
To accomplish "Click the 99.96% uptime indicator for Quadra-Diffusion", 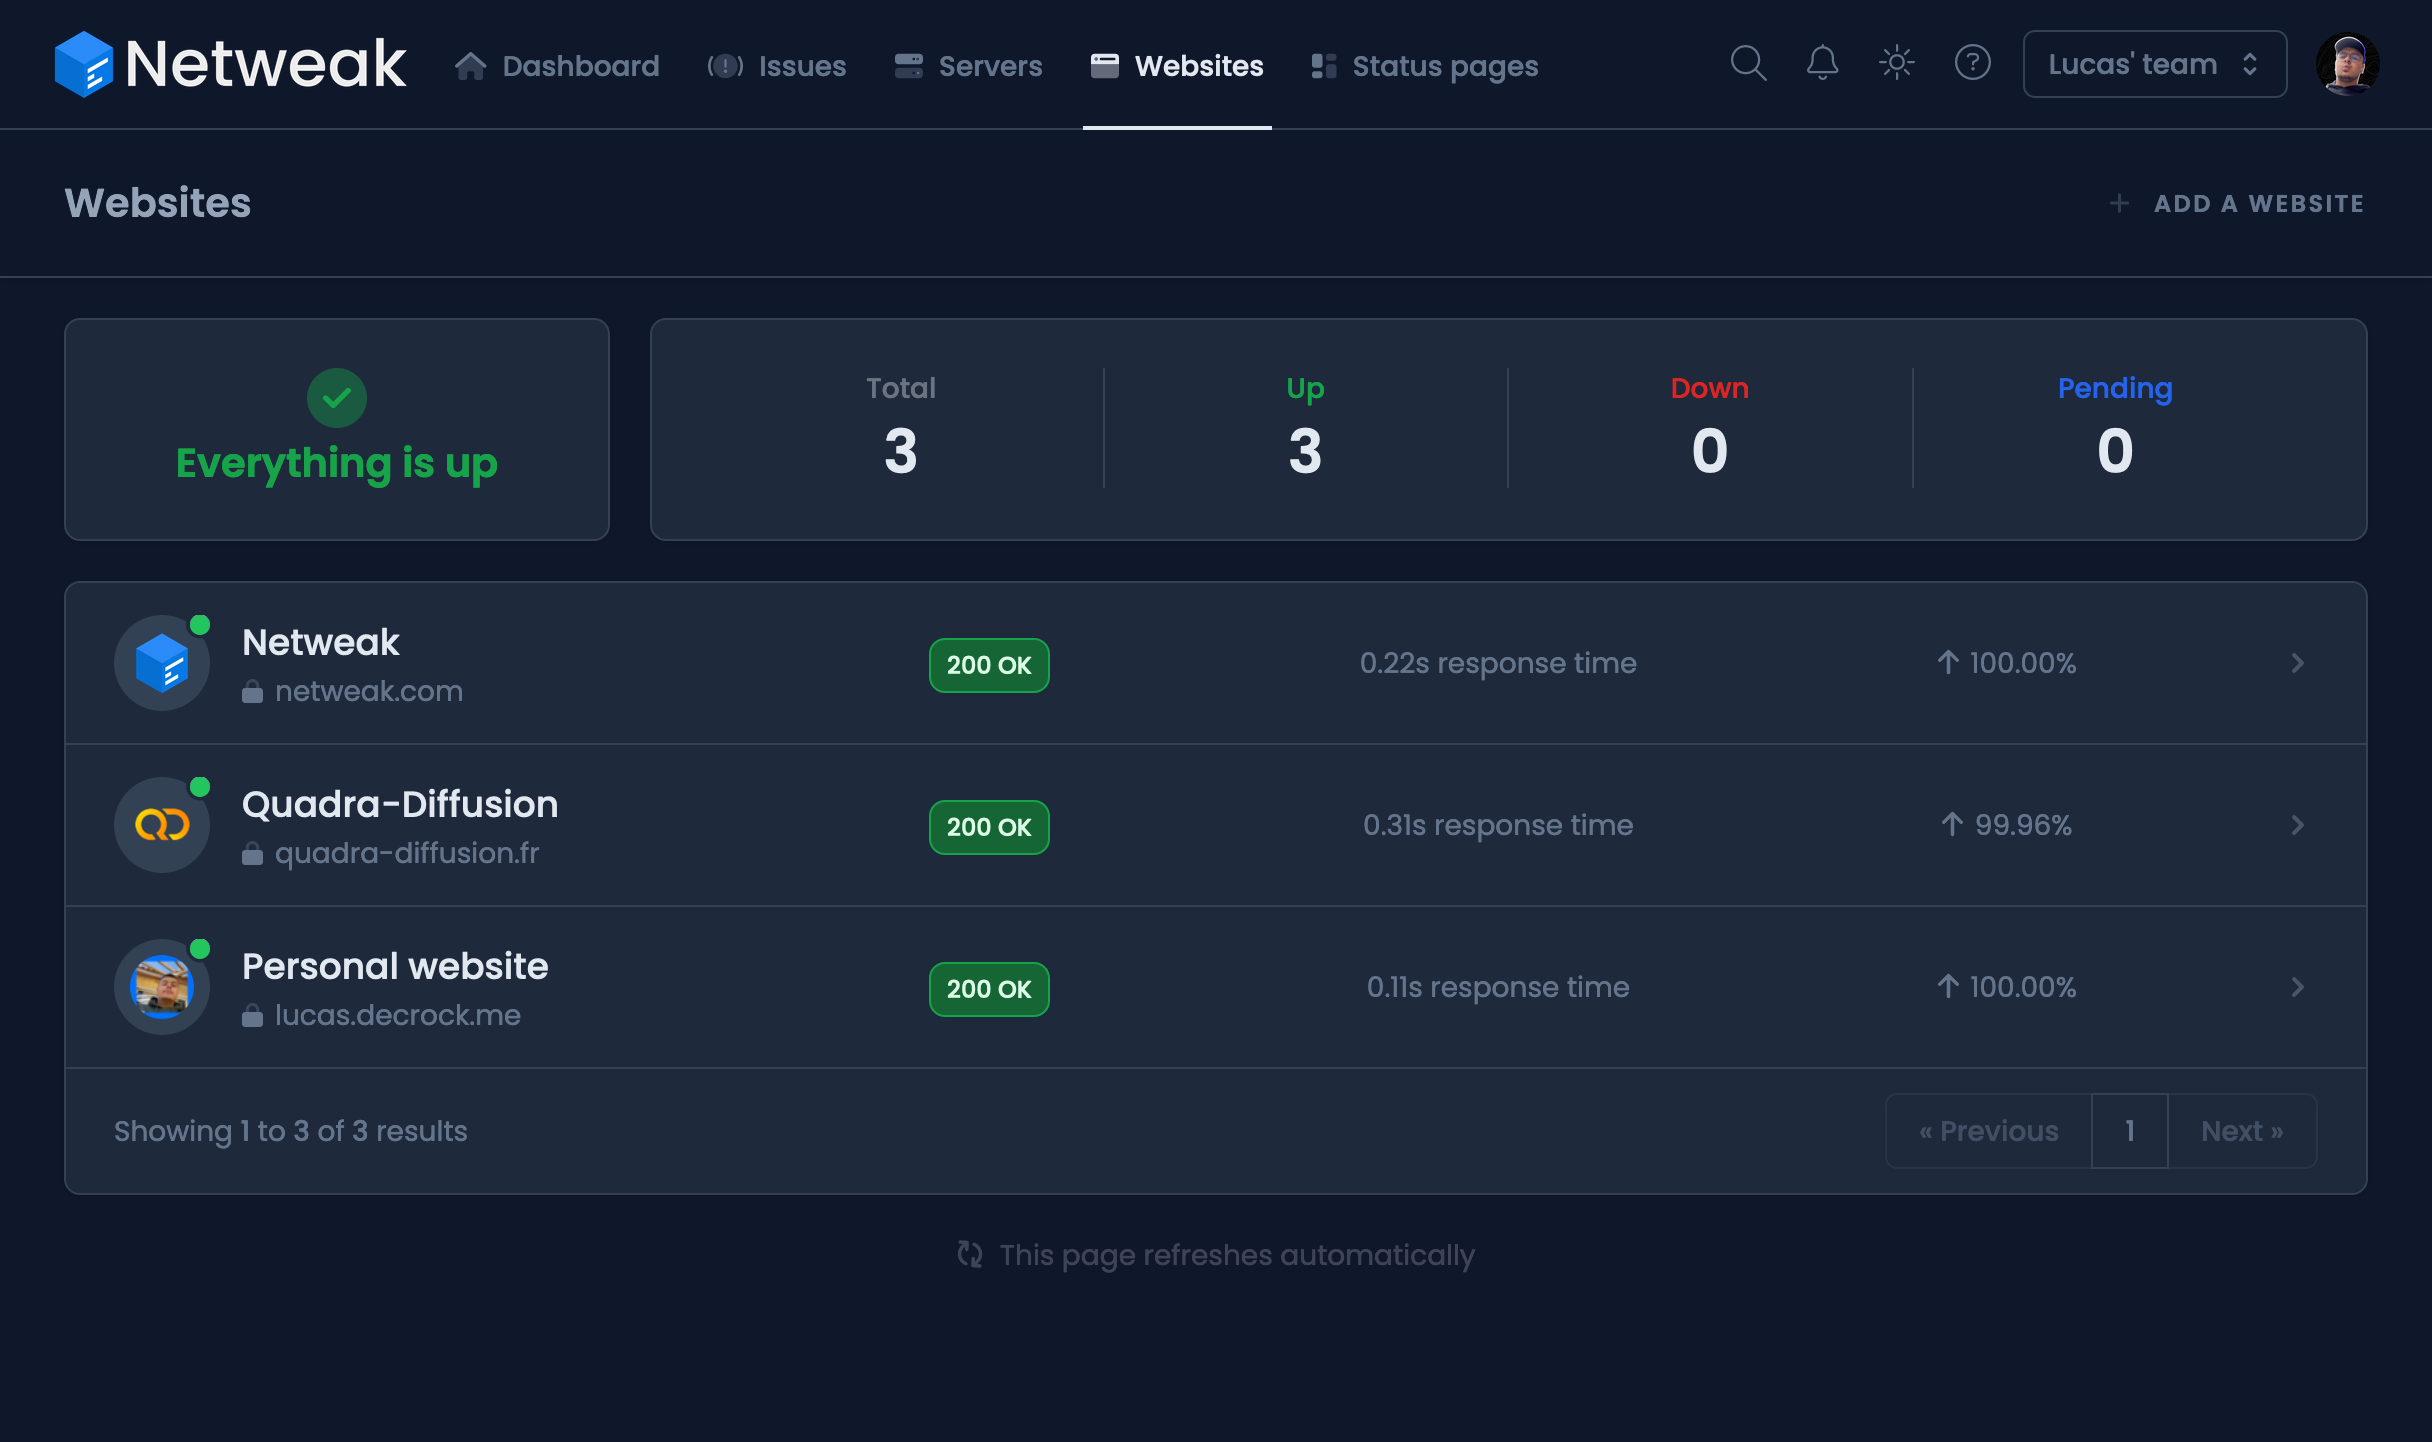I will point(2005,824).
